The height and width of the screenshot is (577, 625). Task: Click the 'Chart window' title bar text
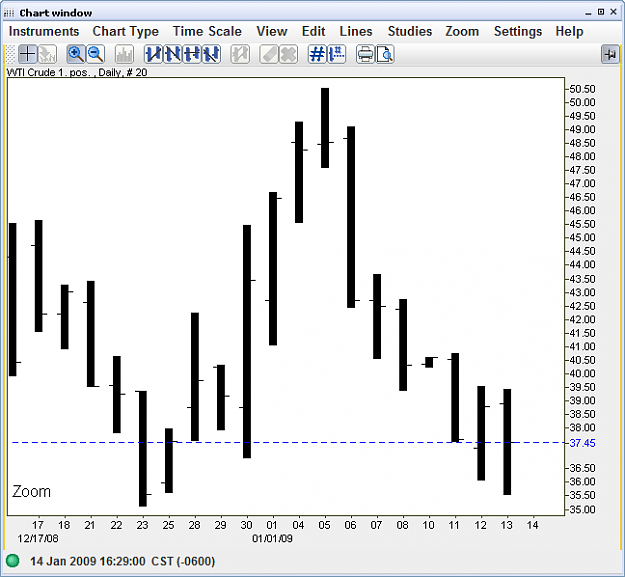click(56, 13)
